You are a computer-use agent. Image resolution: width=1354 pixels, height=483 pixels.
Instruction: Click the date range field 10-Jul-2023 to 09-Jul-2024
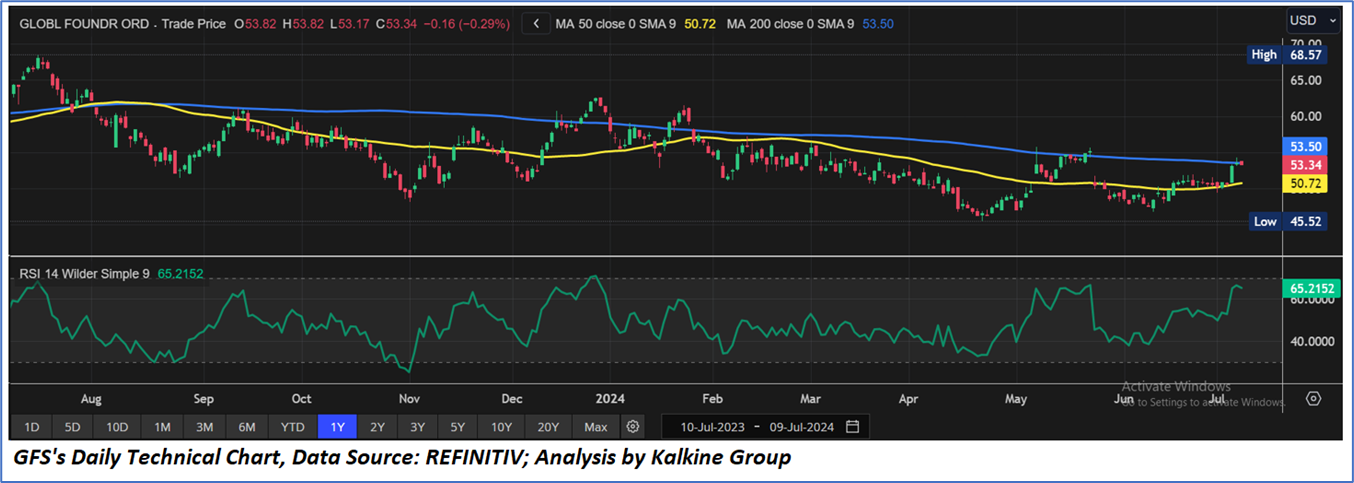[x=766, y=427]
